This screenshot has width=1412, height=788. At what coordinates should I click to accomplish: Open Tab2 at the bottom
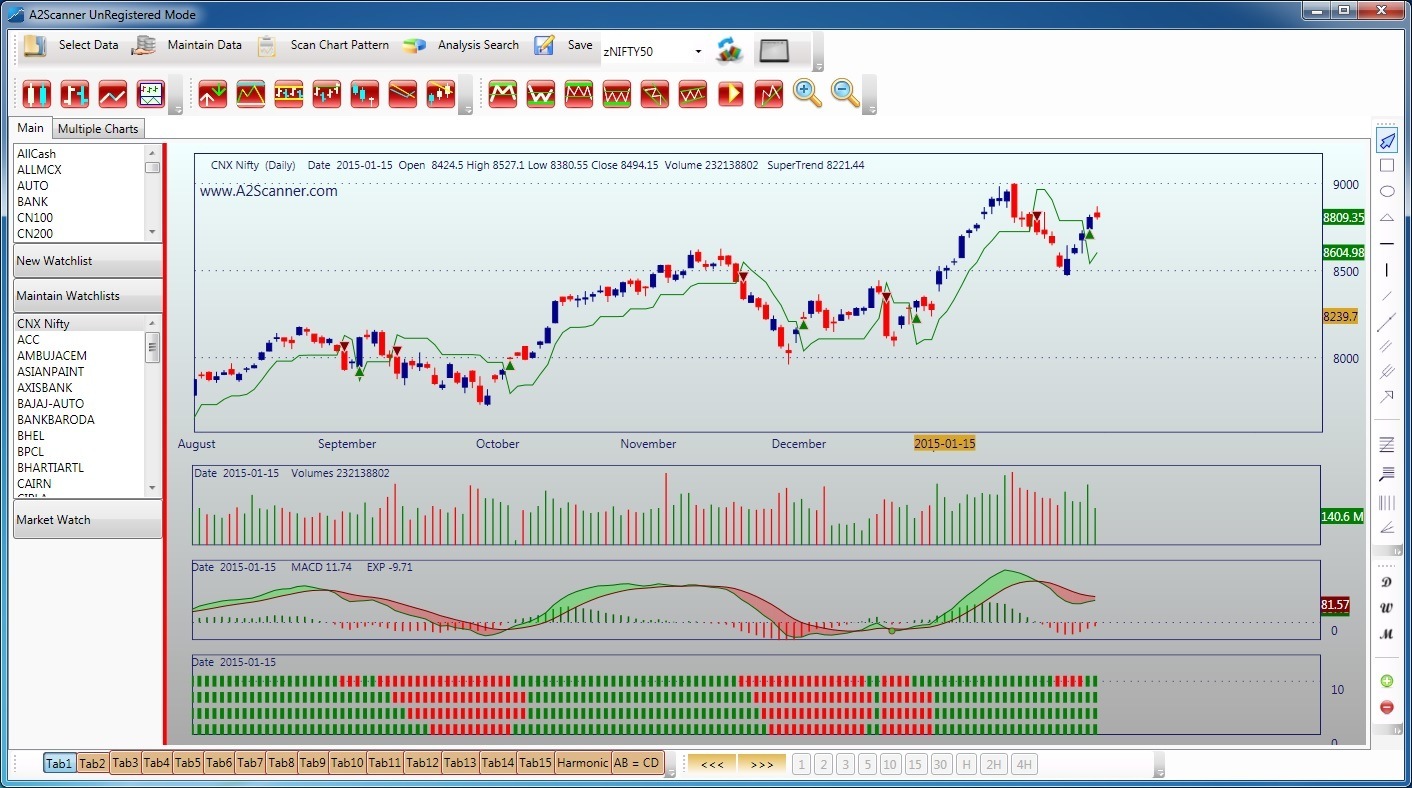point(92,764)
